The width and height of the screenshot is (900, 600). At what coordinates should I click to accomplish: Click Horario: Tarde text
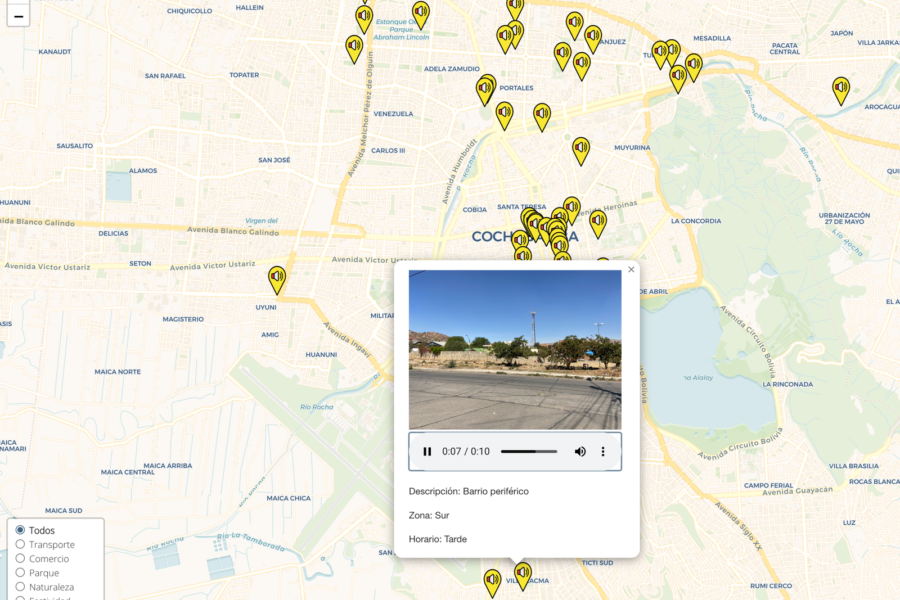[437, 539]
